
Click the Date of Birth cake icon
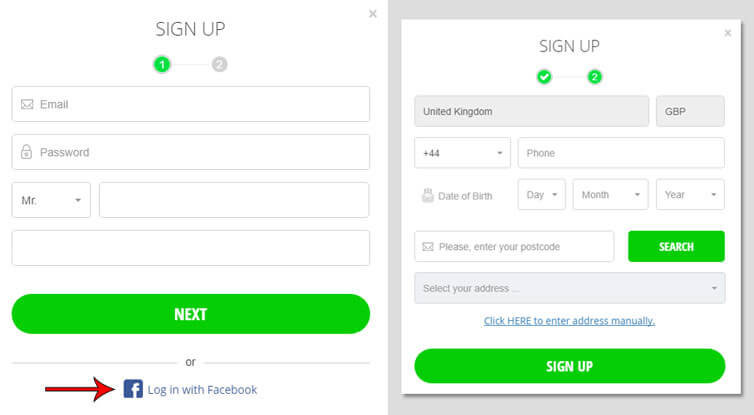tap(427, 195)
